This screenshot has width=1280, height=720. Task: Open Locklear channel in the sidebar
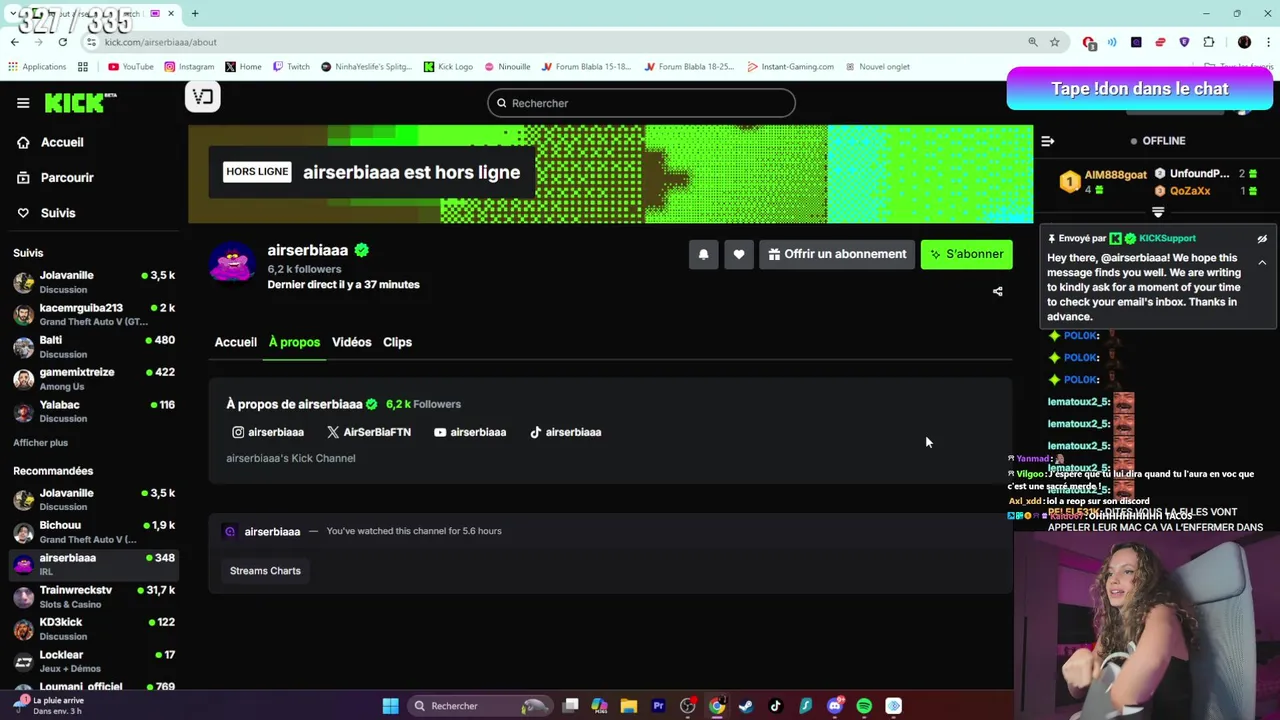[x=93, y=661]
